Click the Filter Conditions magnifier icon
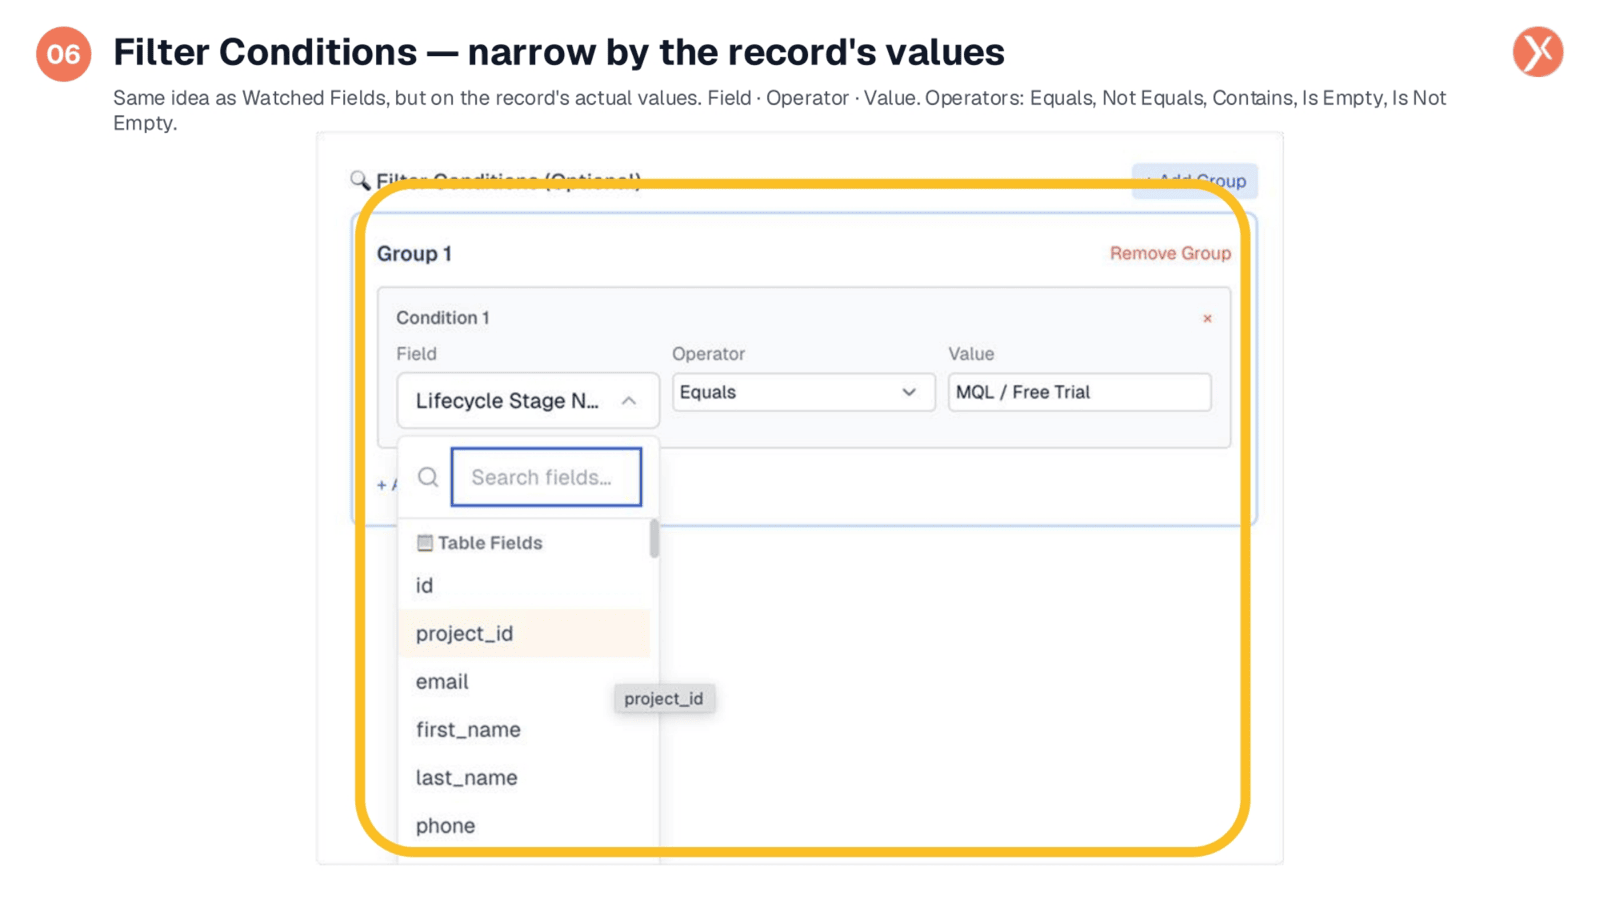Screen dimensions: 1600x900 click(359, 180)
